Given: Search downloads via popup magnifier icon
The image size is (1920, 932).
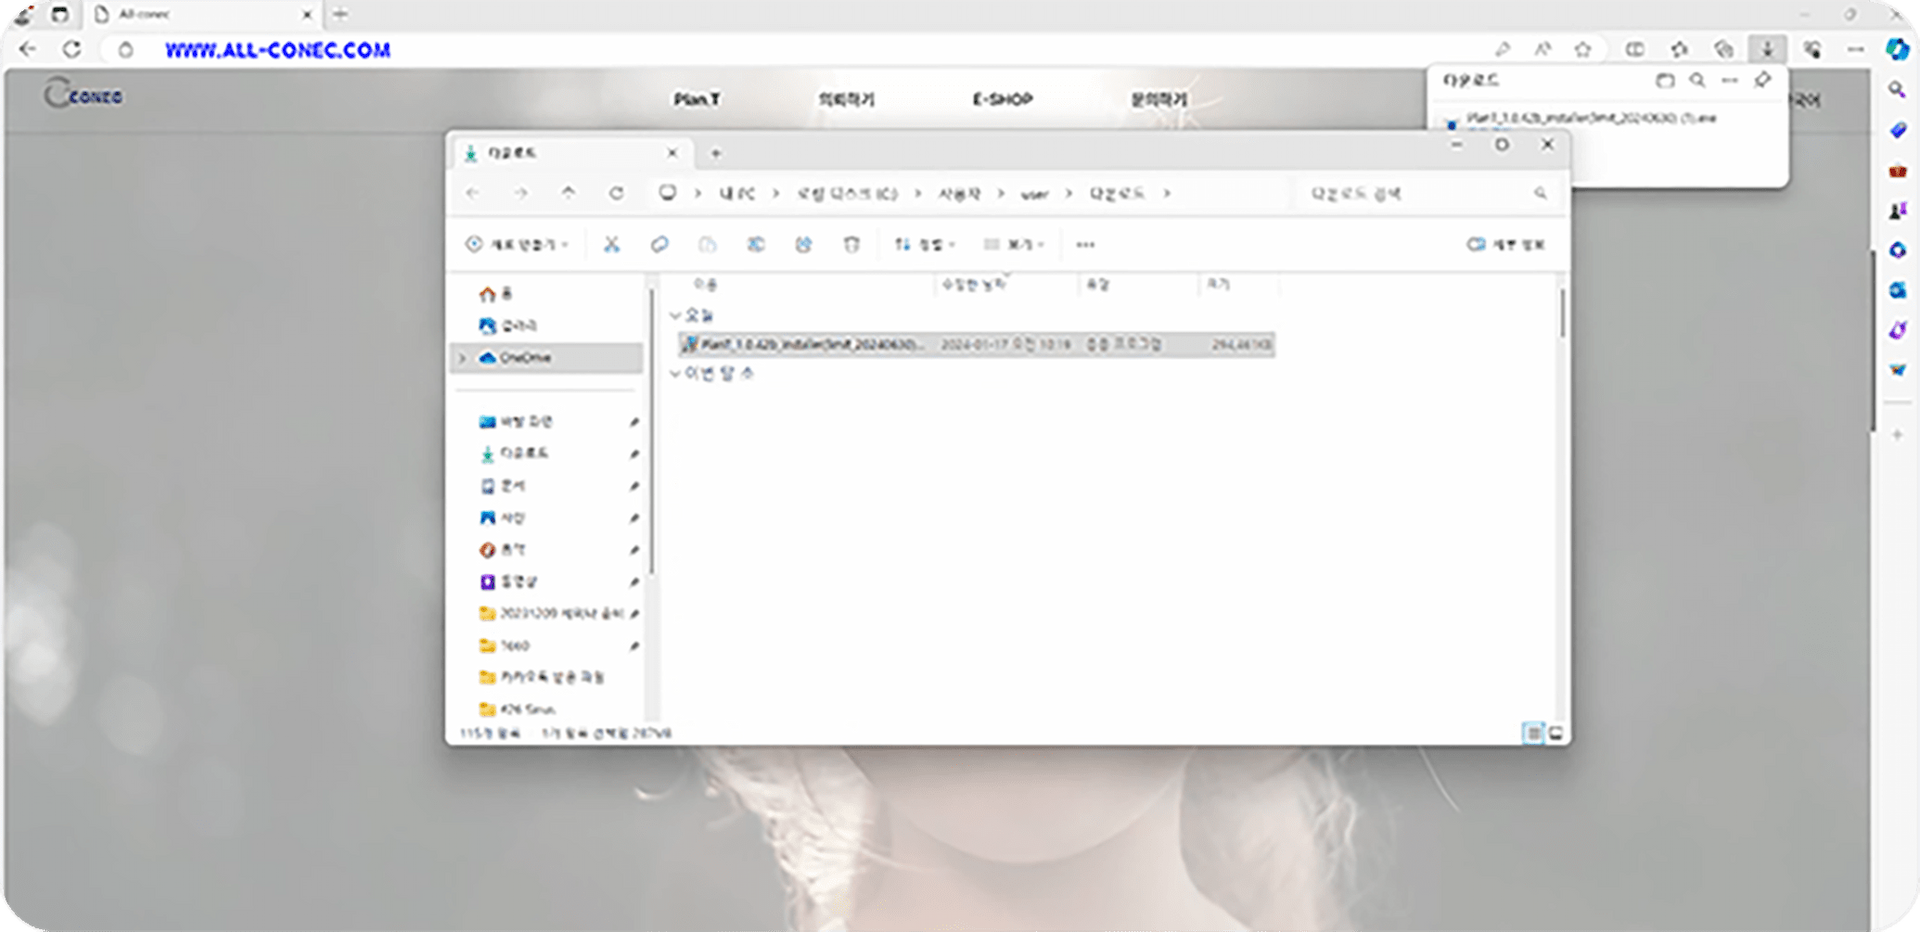Looking at the screenshot, I should [x=1697, y=80].
